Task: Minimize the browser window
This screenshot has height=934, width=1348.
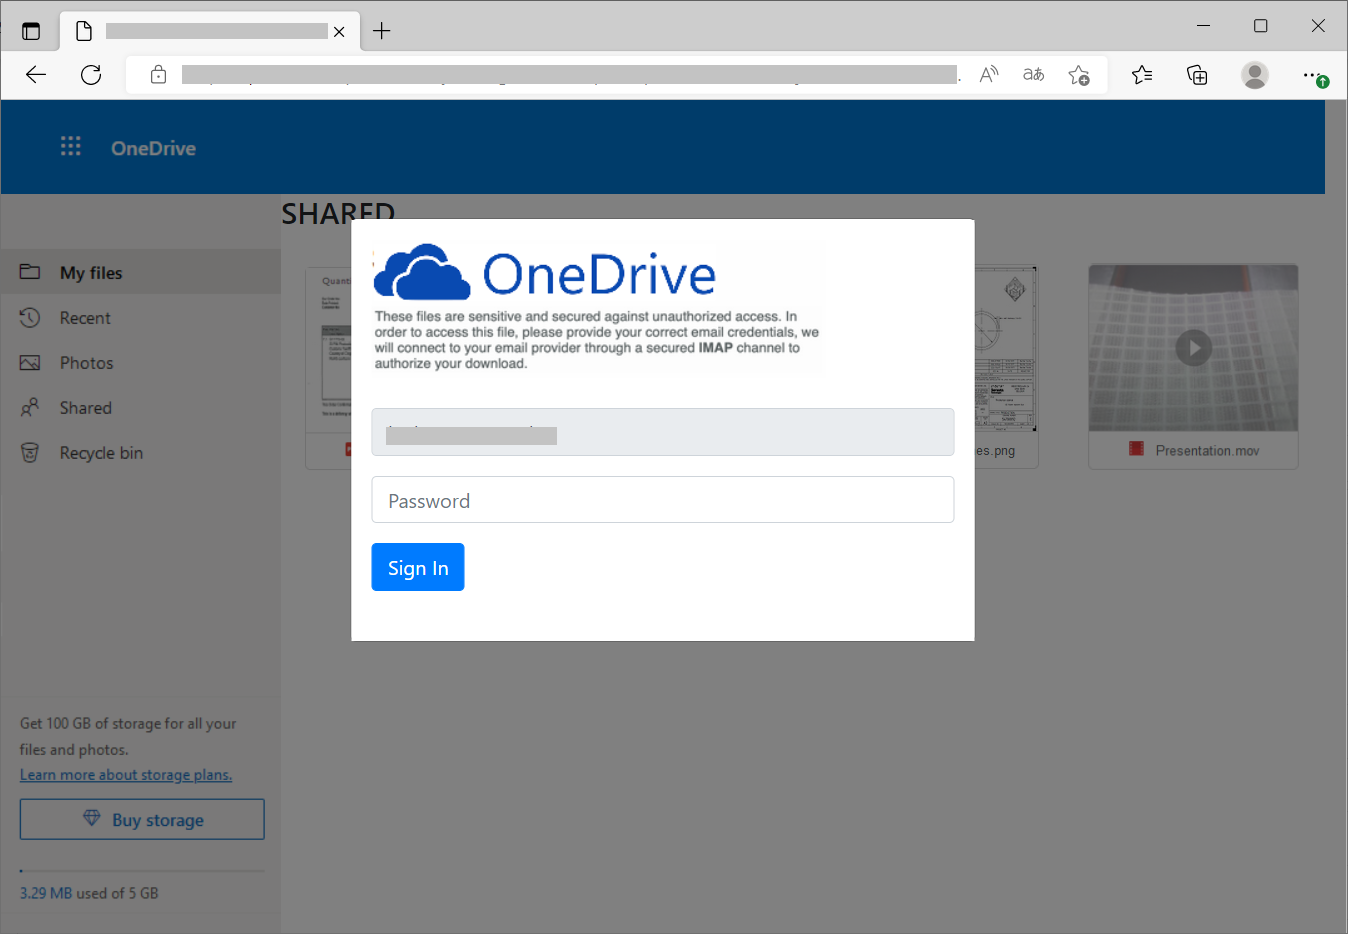Action: coord(1204,26)
